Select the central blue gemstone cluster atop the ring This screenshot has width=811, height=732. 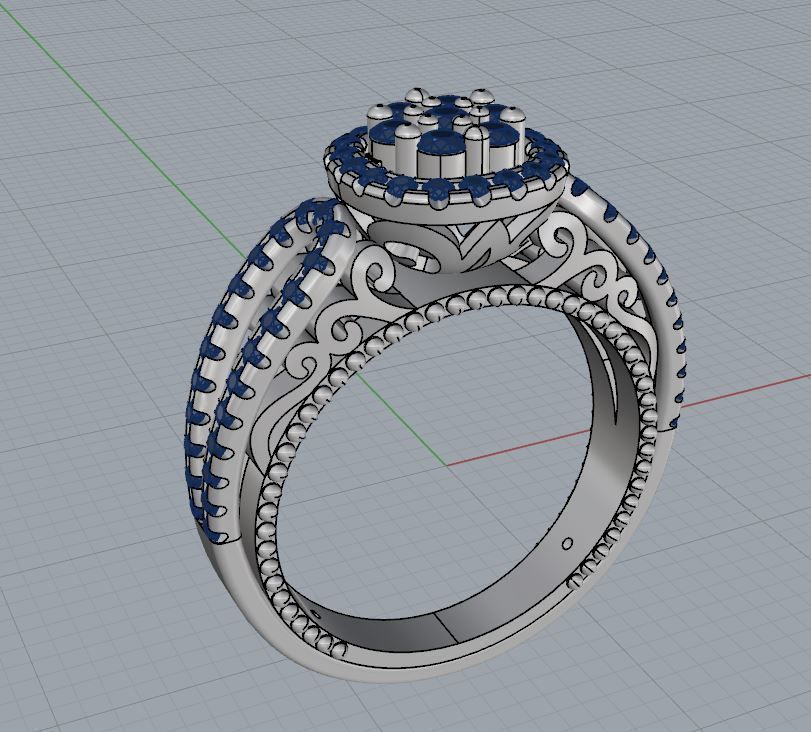click(446, 133)
